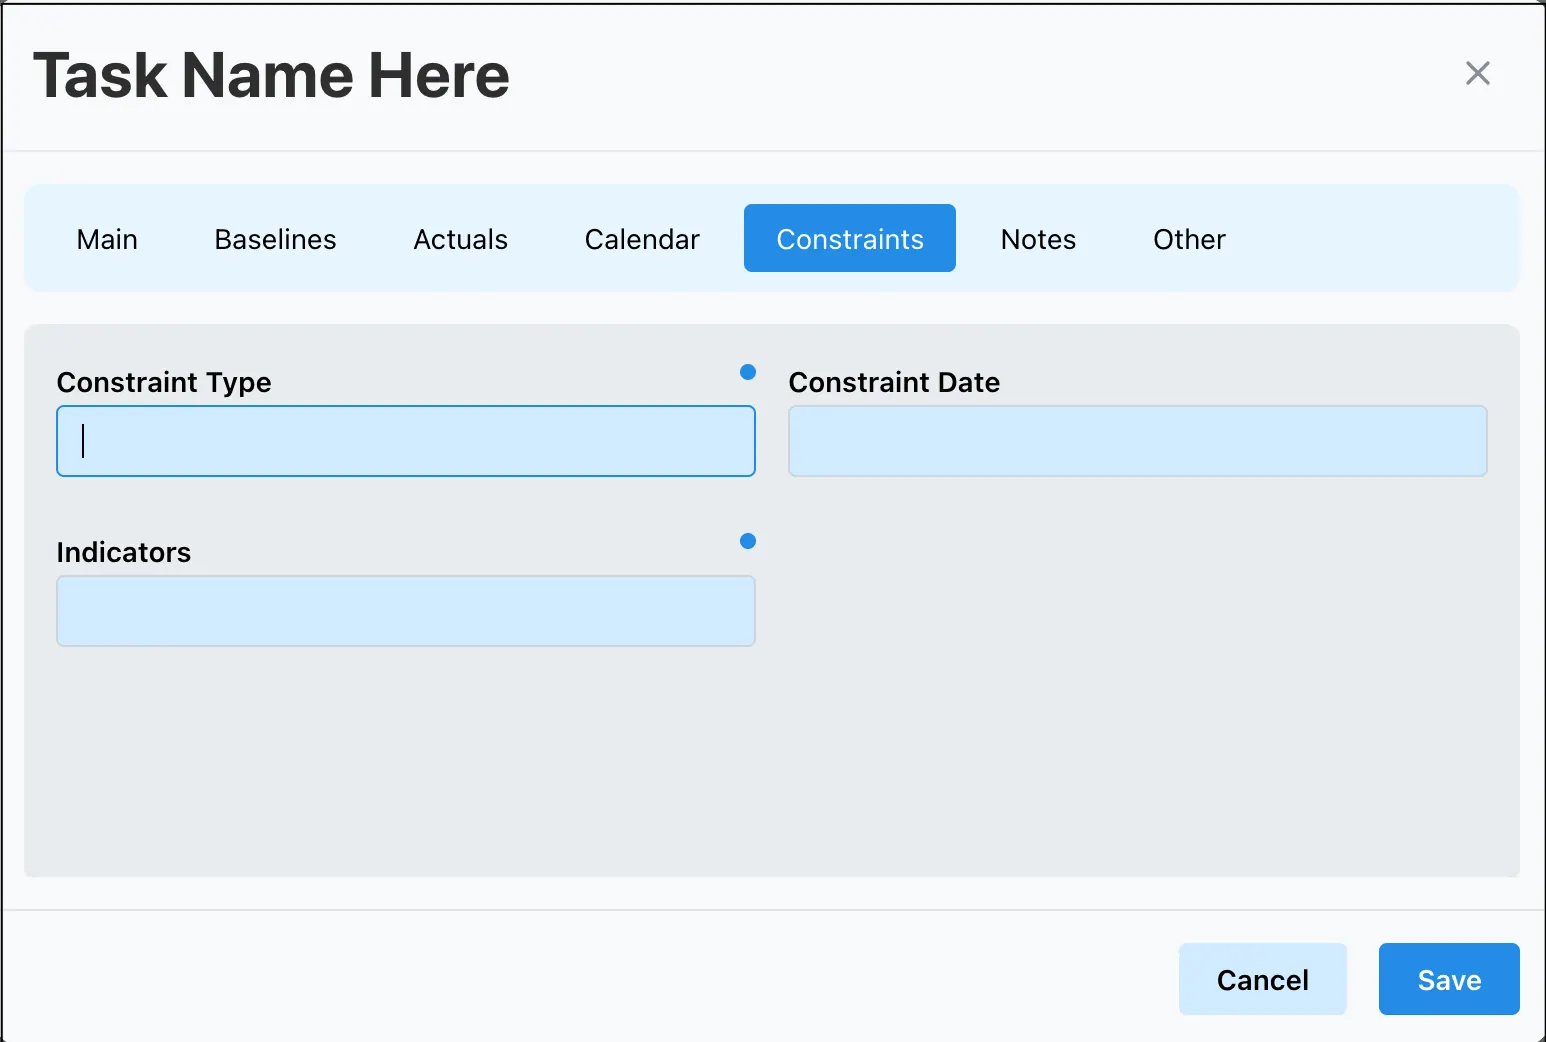
Task: Close the task dialog with X icon
Action: coord(1477,73)
